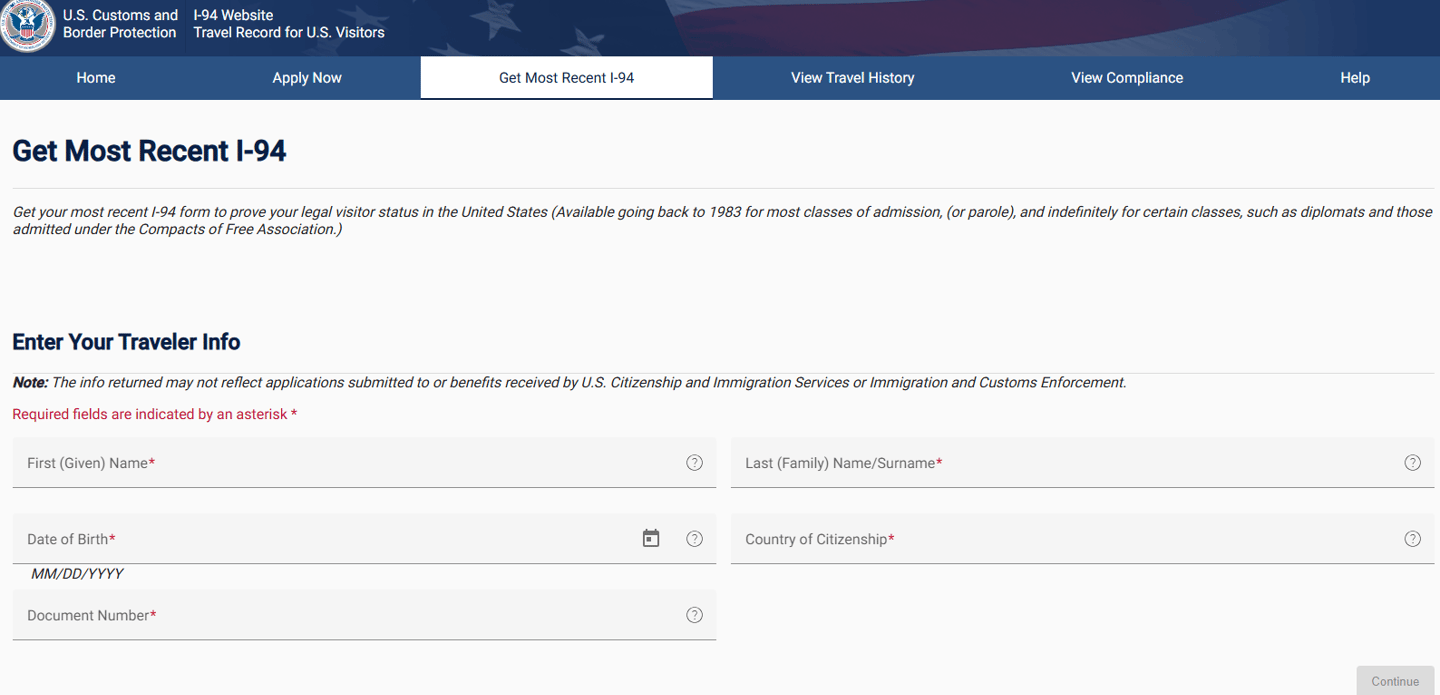Switch to View Travel History tab
This screenshot has height=695, width=1440.
coord(852,78)
